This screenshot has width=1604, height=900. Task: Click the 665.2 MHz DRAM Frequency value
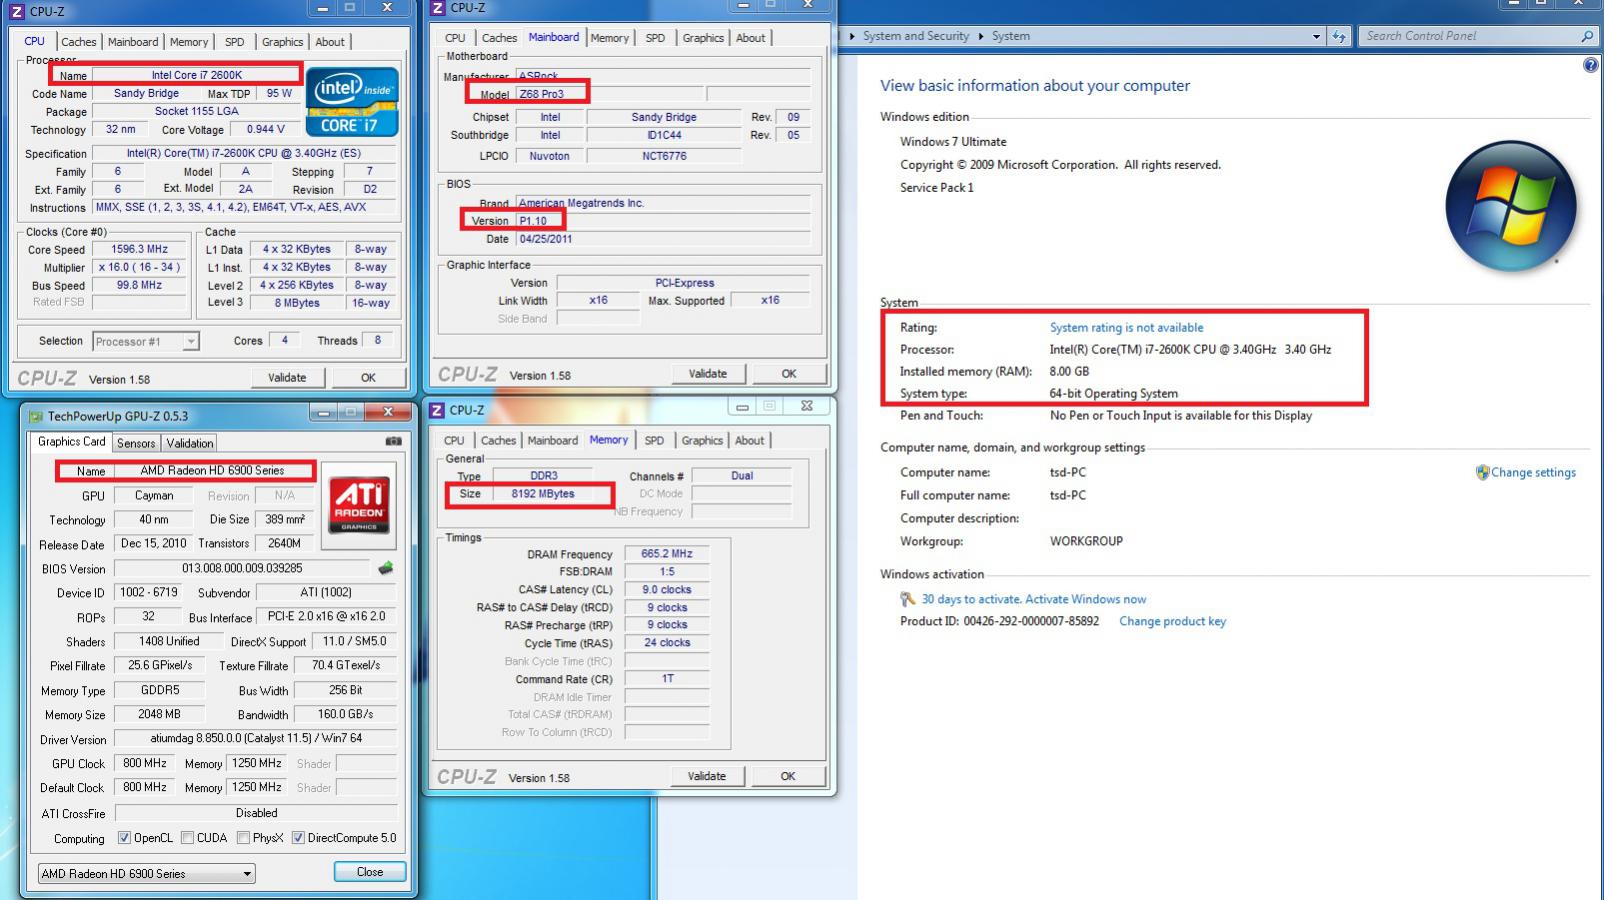(x=667, y=554)
